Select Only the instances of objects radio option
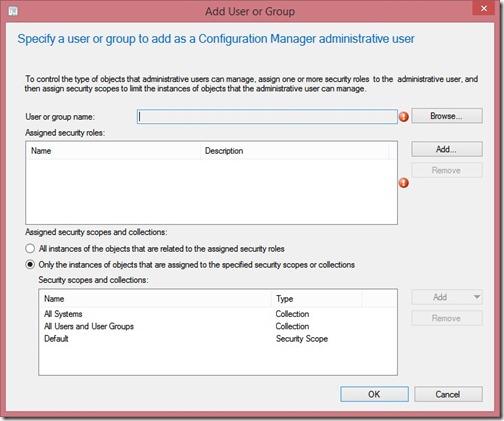This screenshot has height=421, width=504. (x=30, y=265)
